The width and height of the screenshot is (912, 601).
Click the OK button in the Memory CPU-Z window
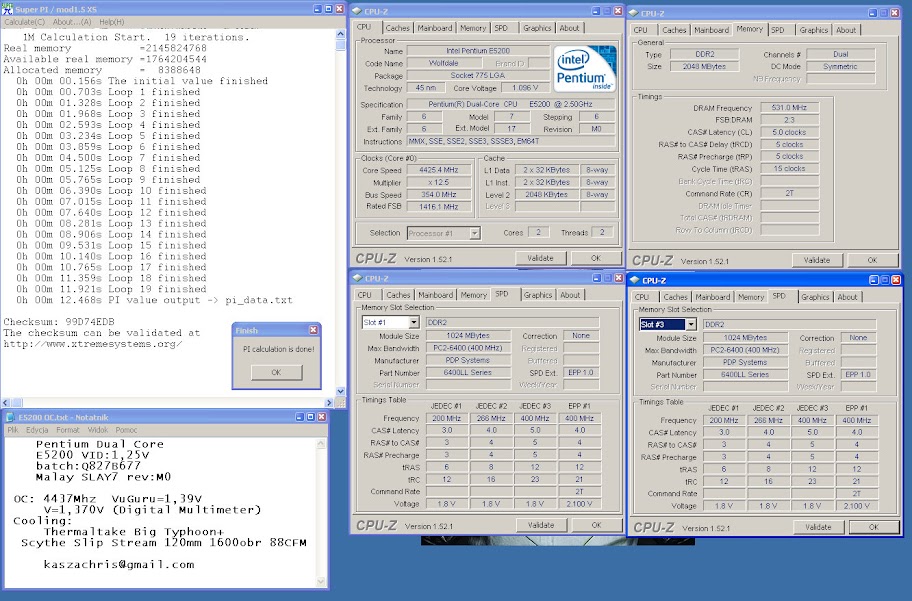[x=872, y=258]
